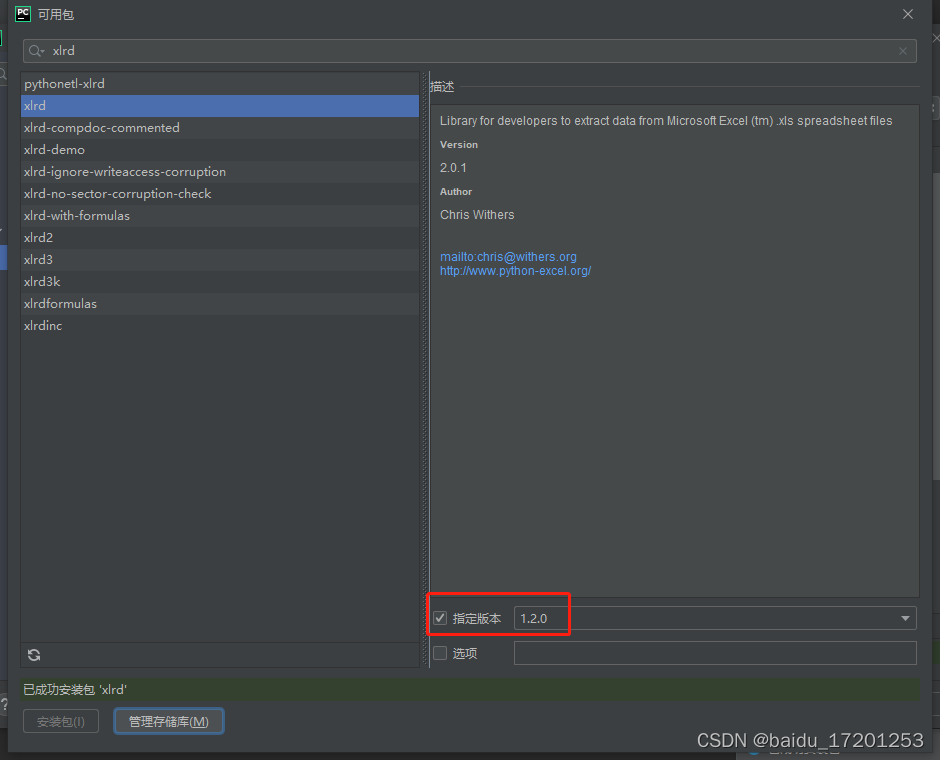940x760 pixels.
Task: Click inside the xlrd search field
Action: [200, 50]
